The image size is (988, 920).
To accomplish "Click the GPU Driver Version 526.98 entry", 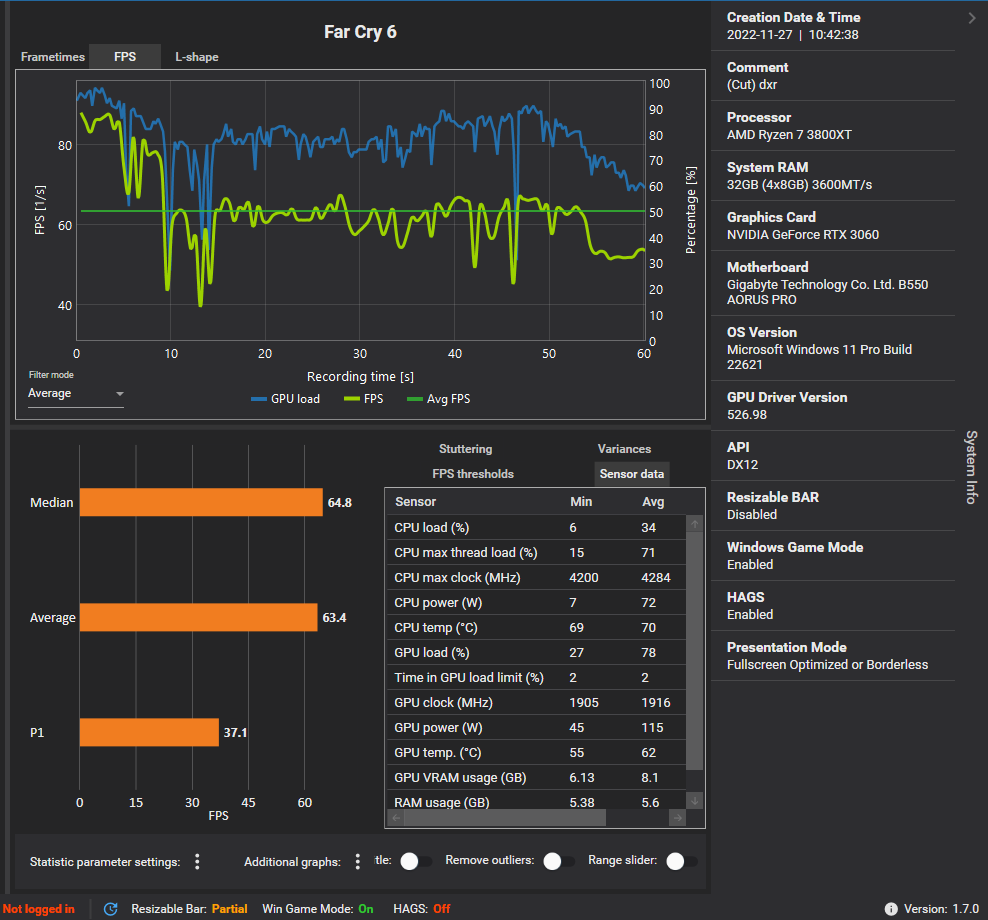I will pyautogui.click(x=833, y=406).
